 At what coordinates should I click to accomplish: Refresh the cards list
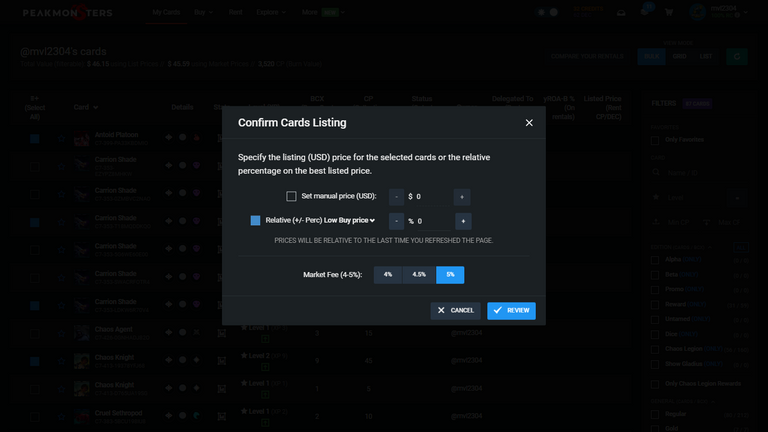[x=737, y=56]
